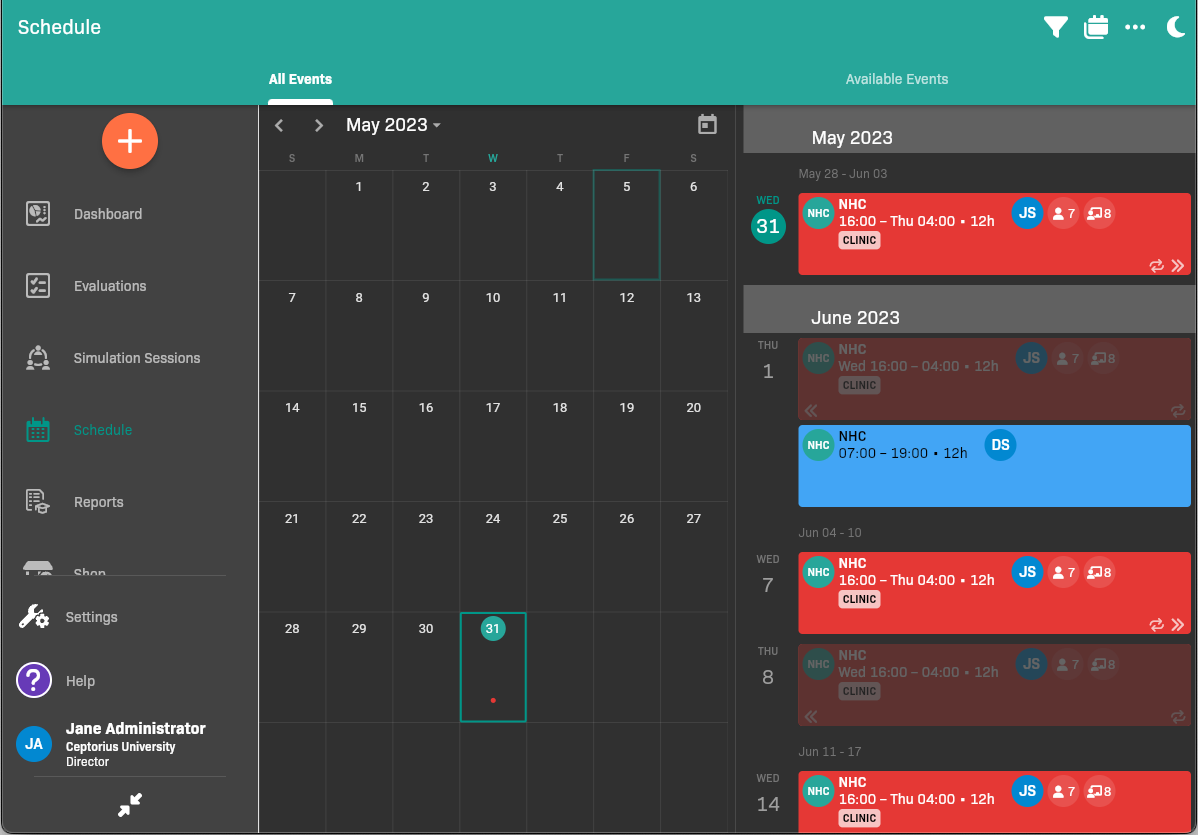Click the Help question mark icon

coord(34,681)
